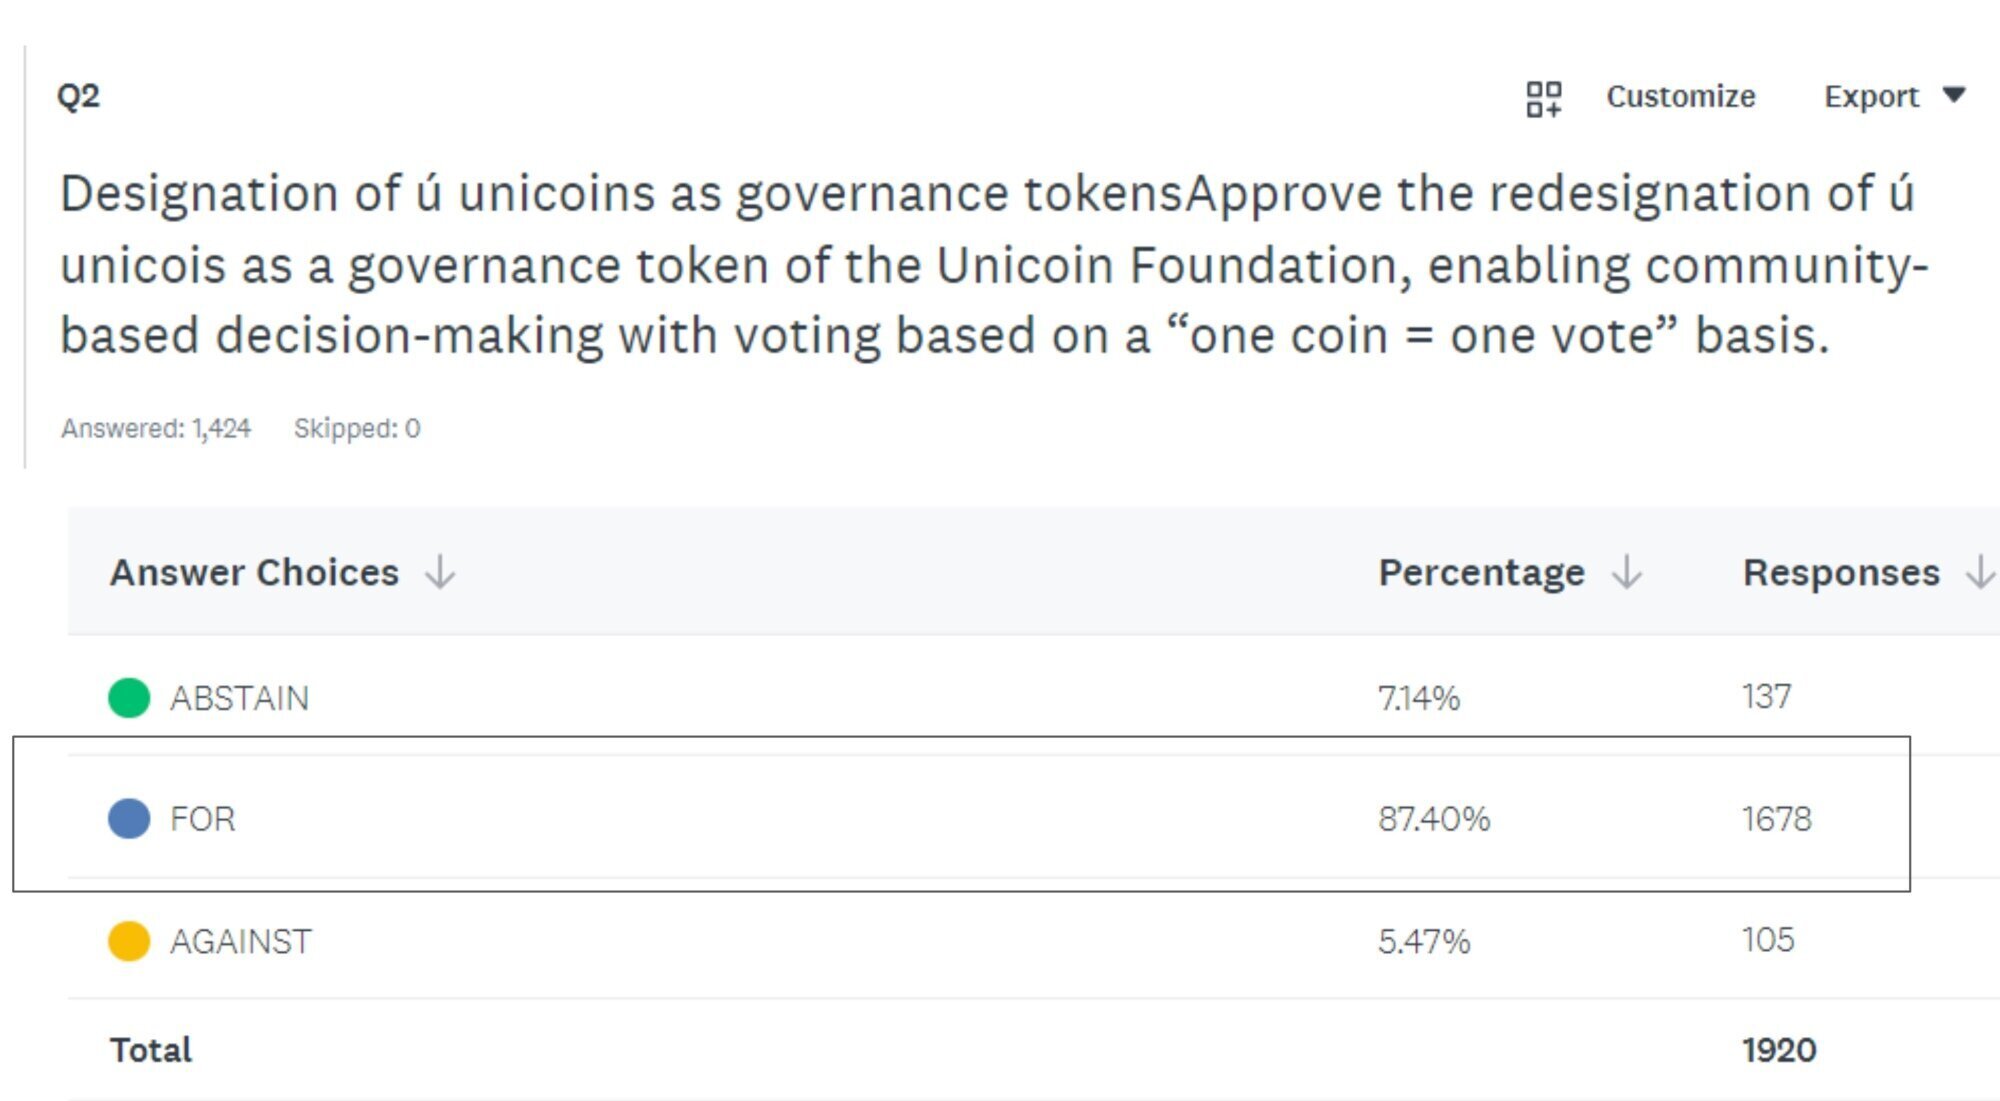The image size is (2000, 1101).
Task: Click the yellow AGAINST color dot
Action: [129, 941]
